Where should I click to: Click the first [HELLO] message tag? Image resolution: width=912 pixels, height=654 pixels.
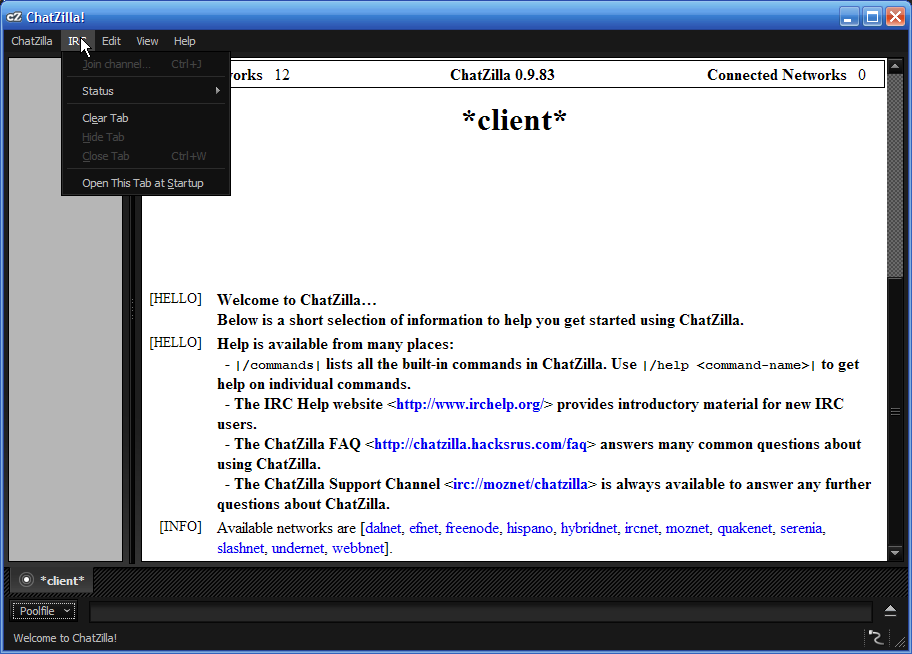tap(175, 298)
